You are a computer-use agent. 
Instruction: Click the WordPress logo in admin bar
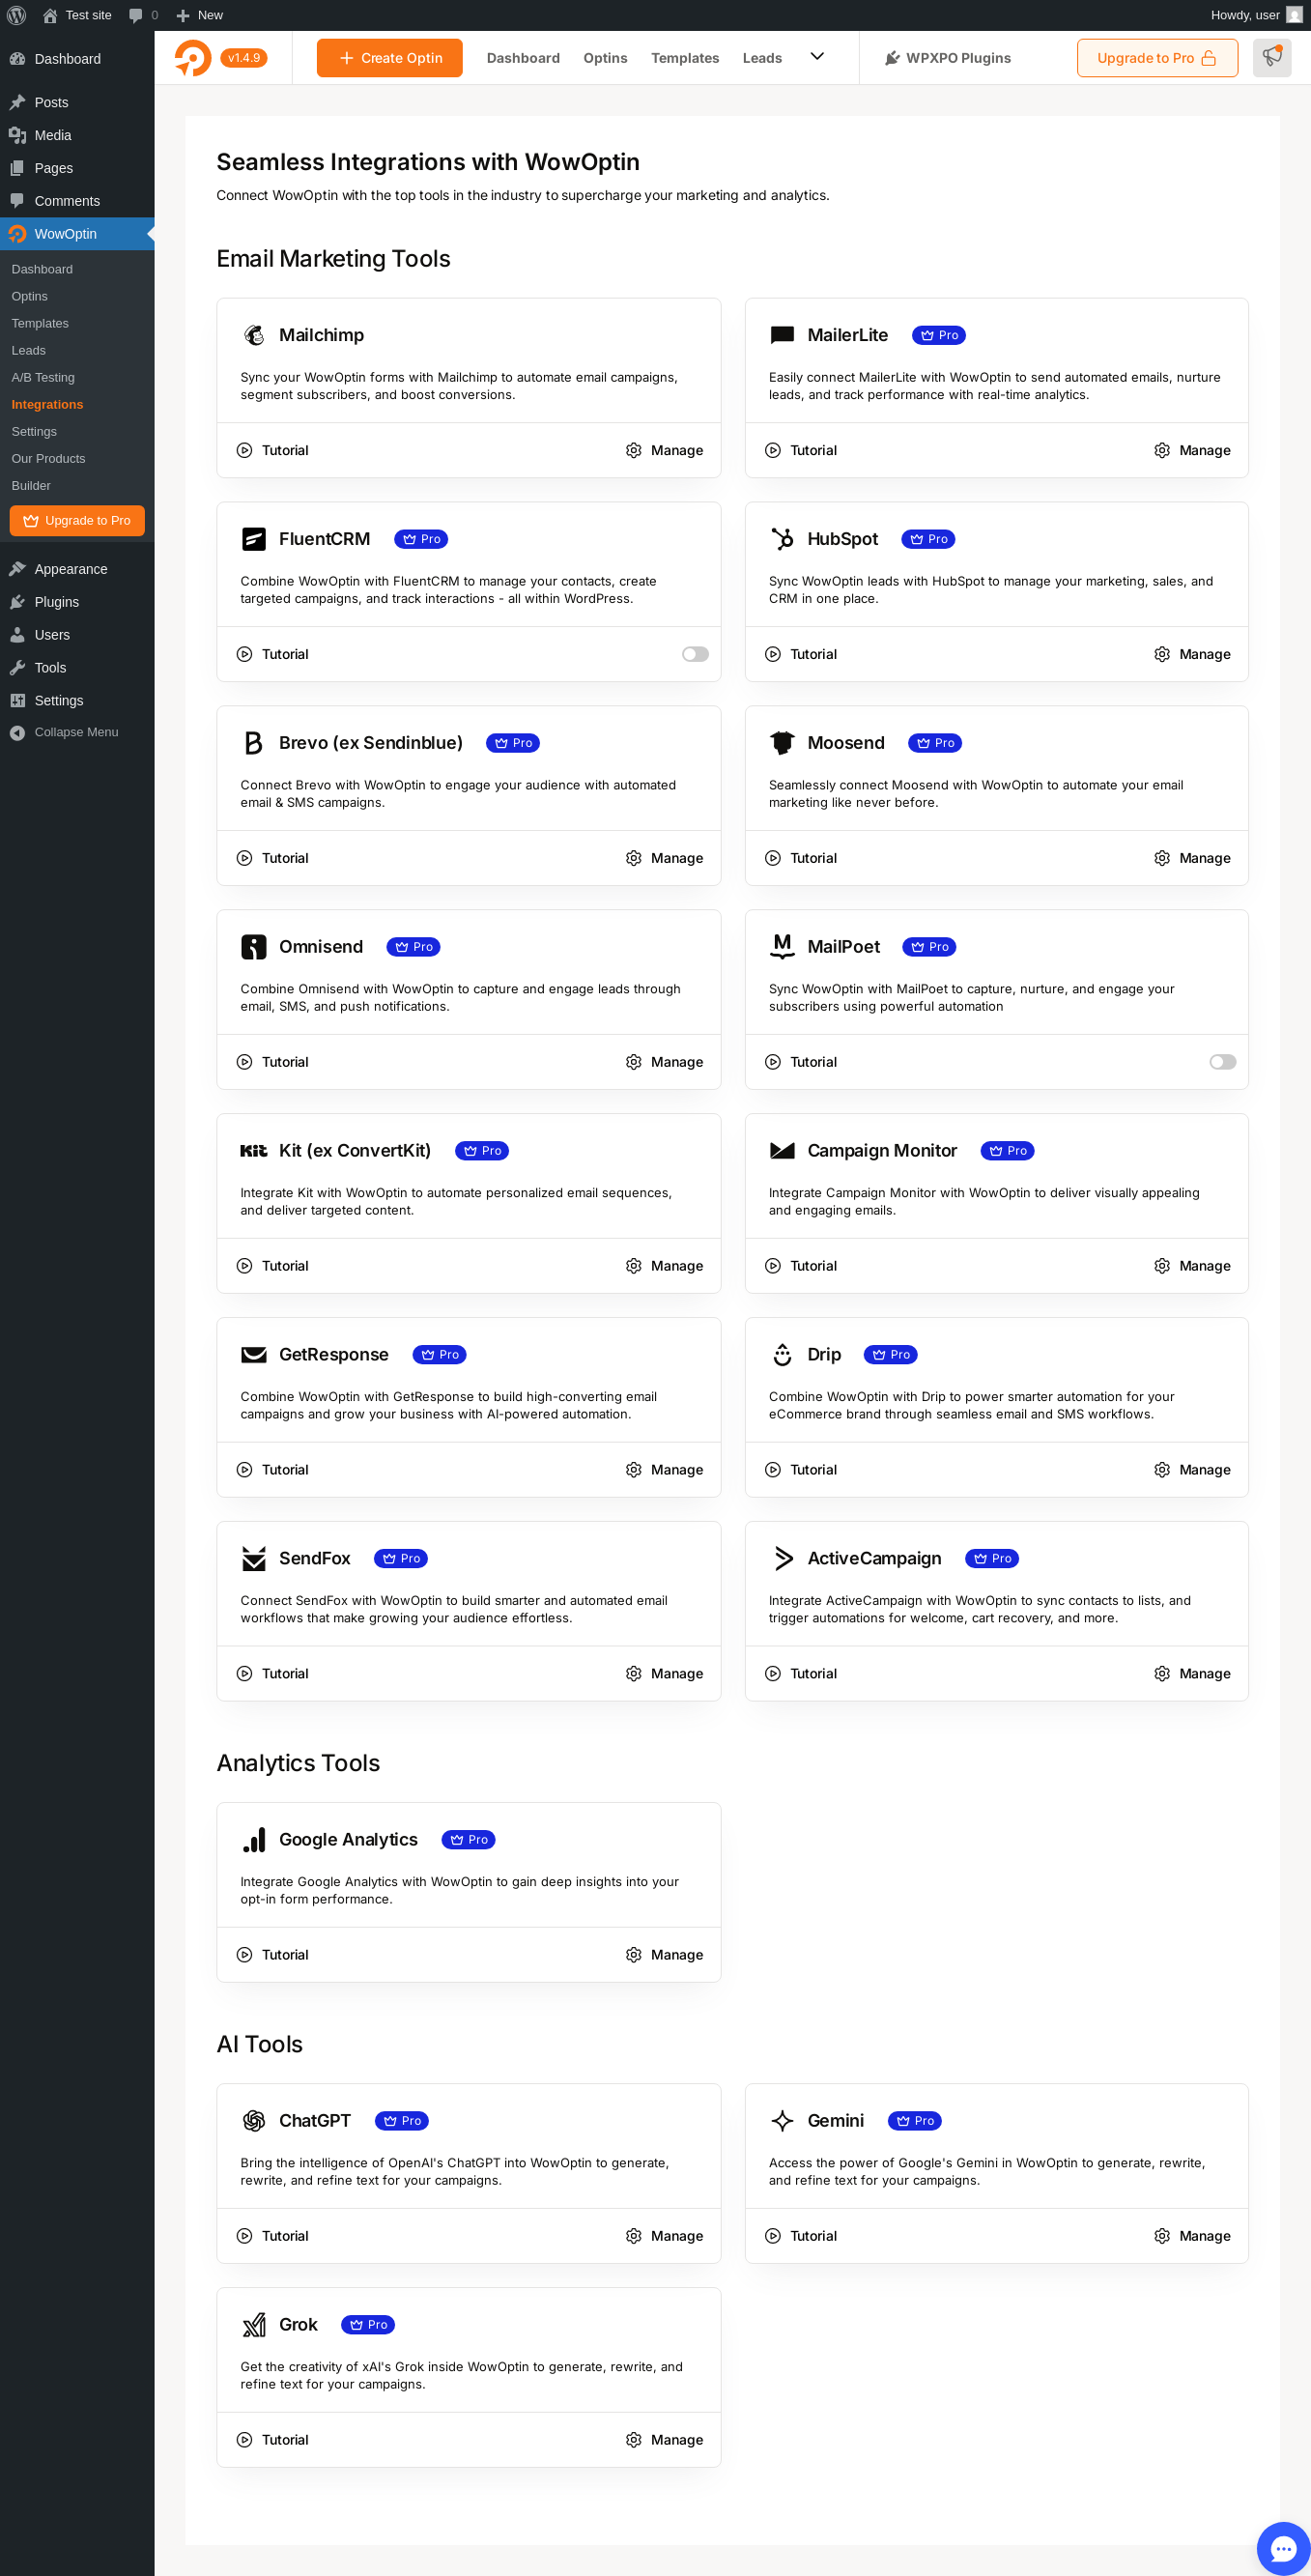tap(16, 15)
